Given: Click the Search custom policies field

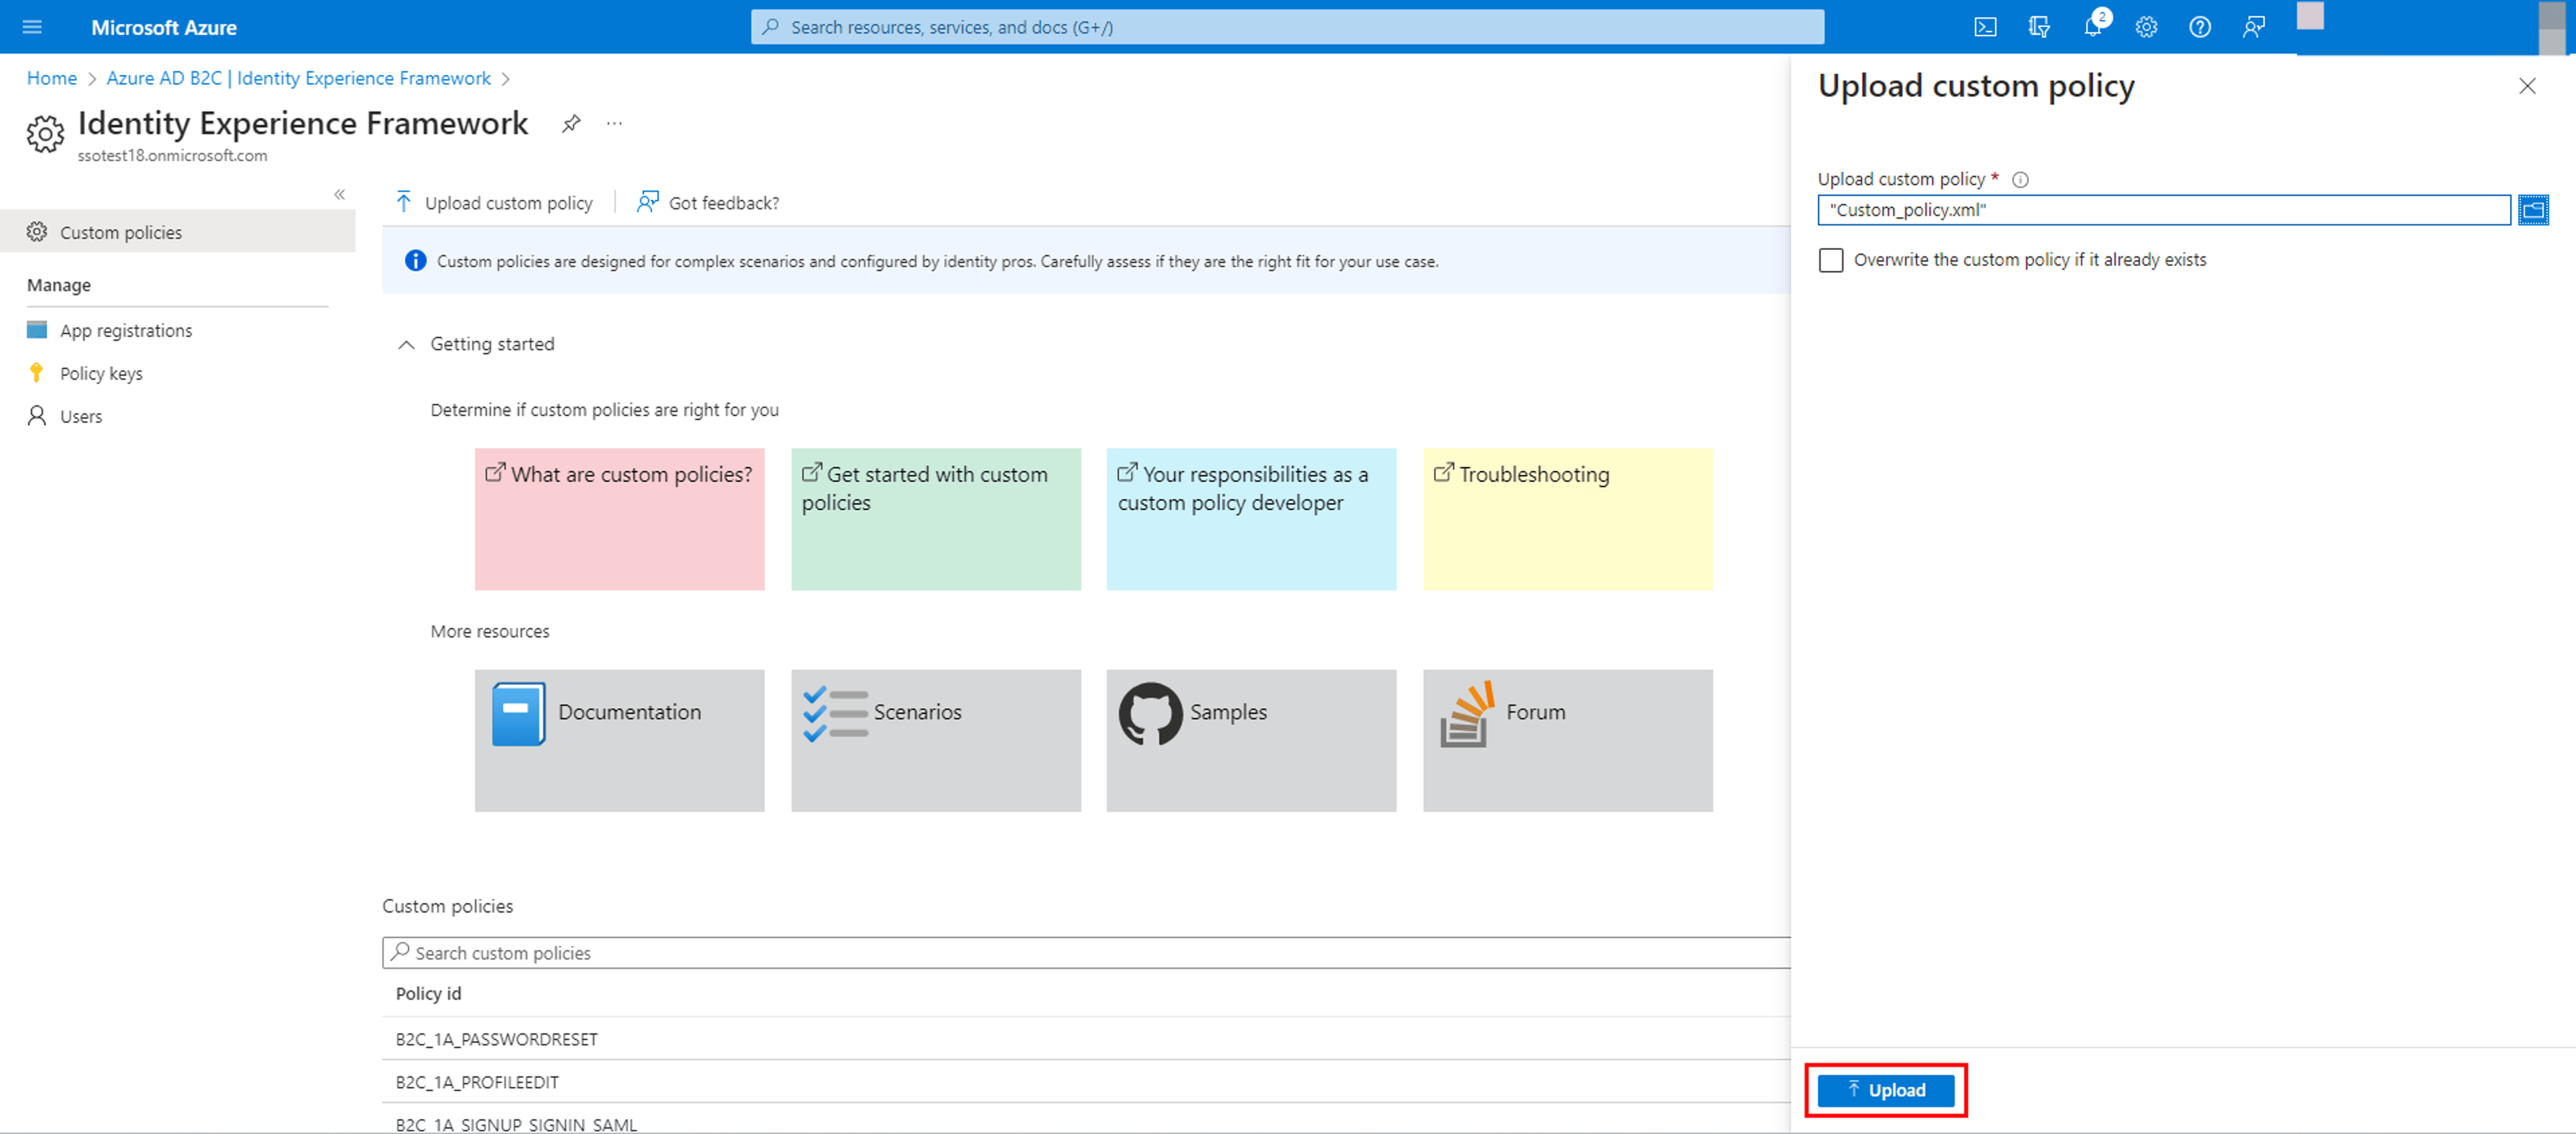Looking at the screenshot, I should 1086,953.
